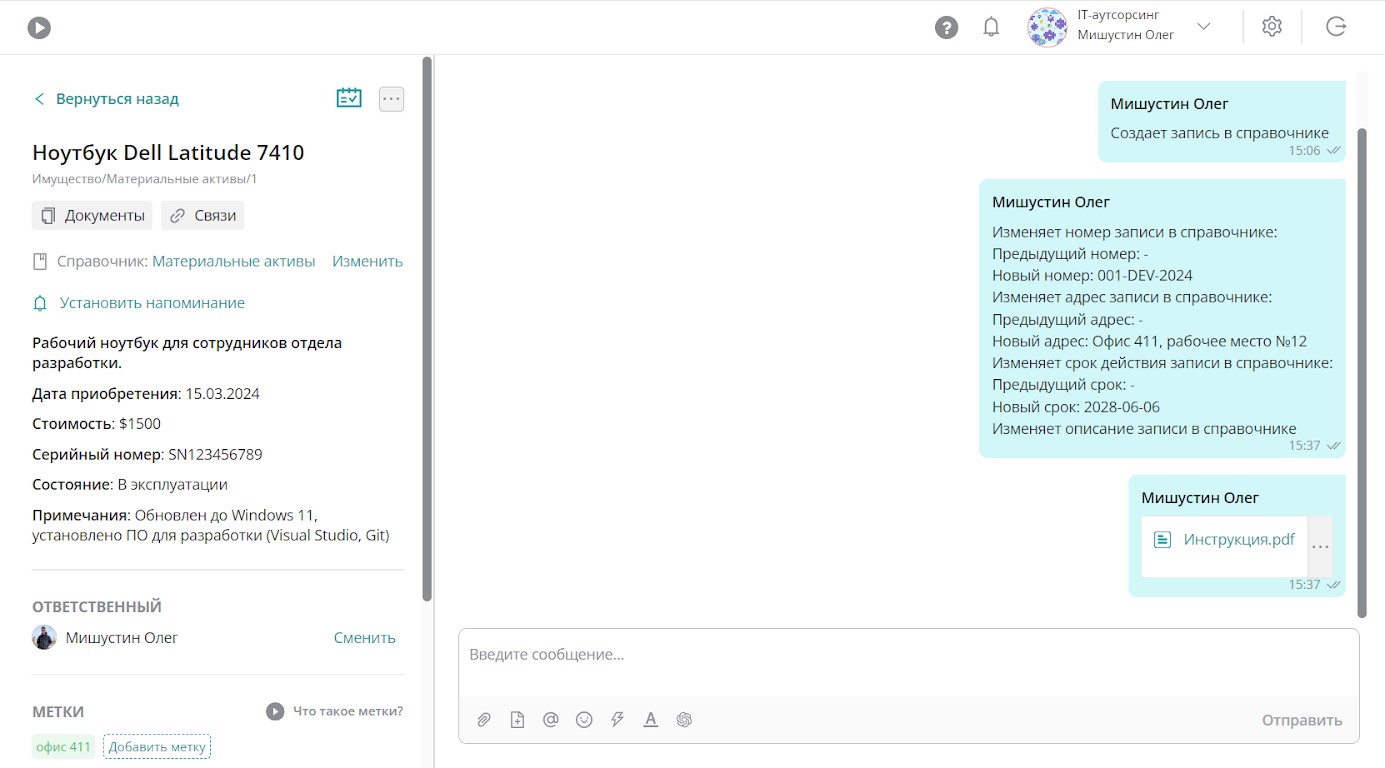This screenshot has height=768, width=1385.
Task: Click the bell icon beside Установить напоминание
Action: pos(41,303)
